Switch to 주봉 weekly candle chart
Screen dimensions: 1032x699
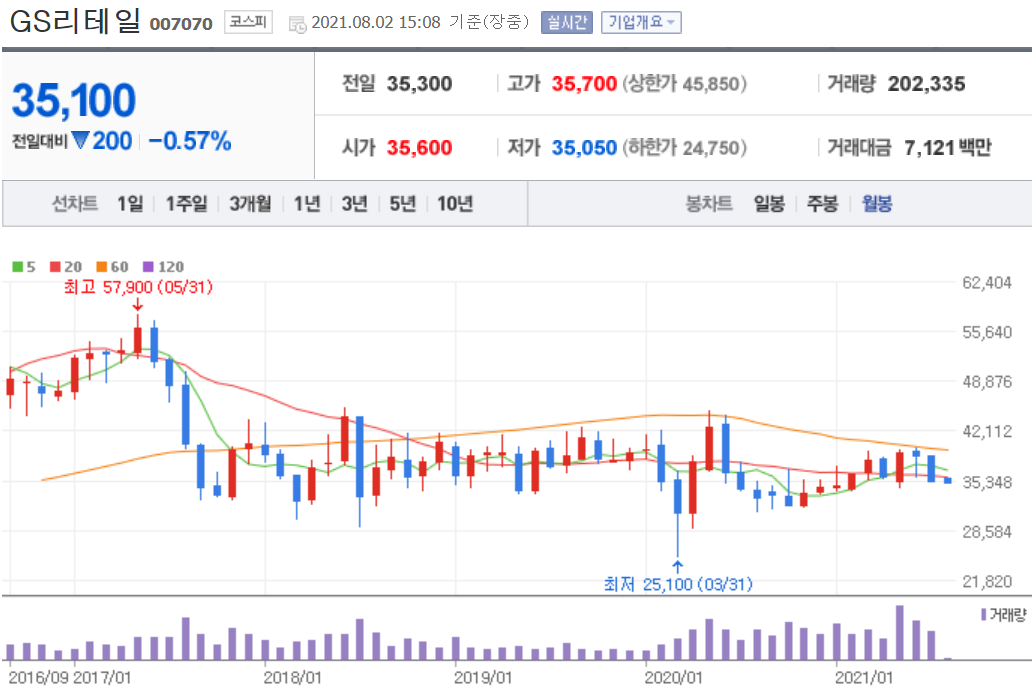[823, 204]
